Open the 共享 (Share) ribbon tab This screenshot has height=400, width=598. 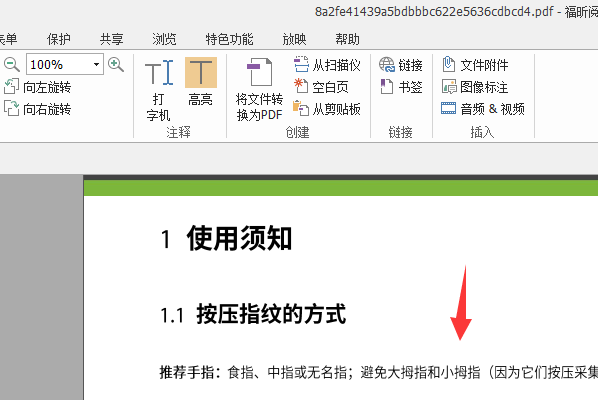coord(112,39)
